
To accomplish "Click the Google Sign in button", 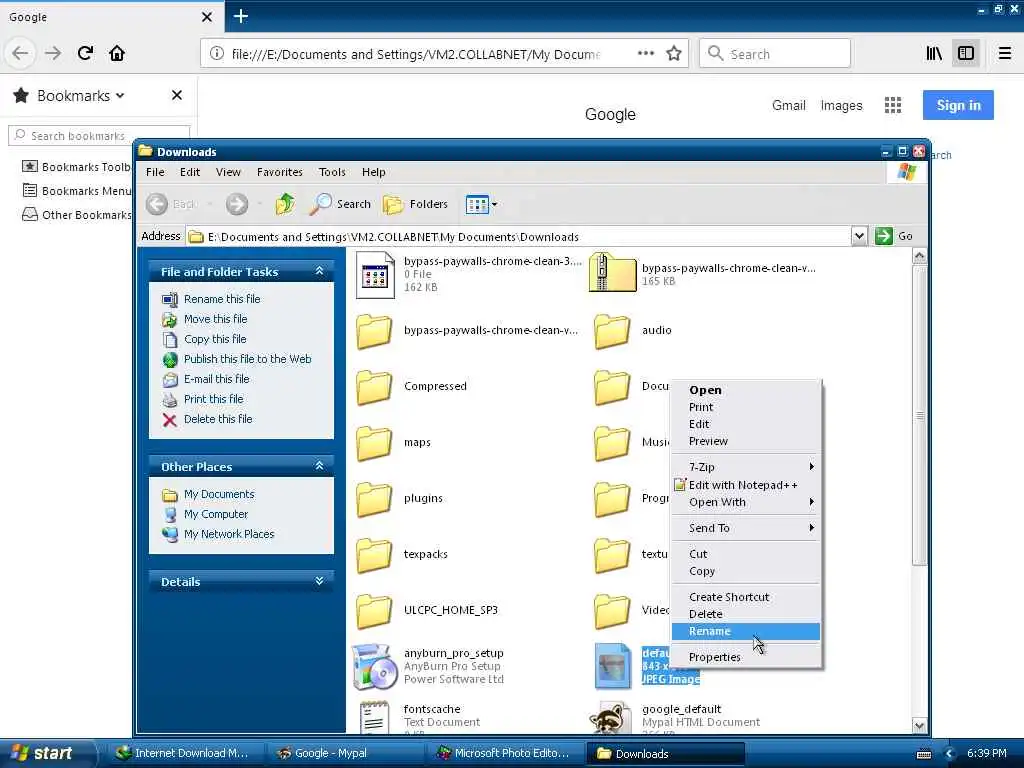I will coord(958,105).
